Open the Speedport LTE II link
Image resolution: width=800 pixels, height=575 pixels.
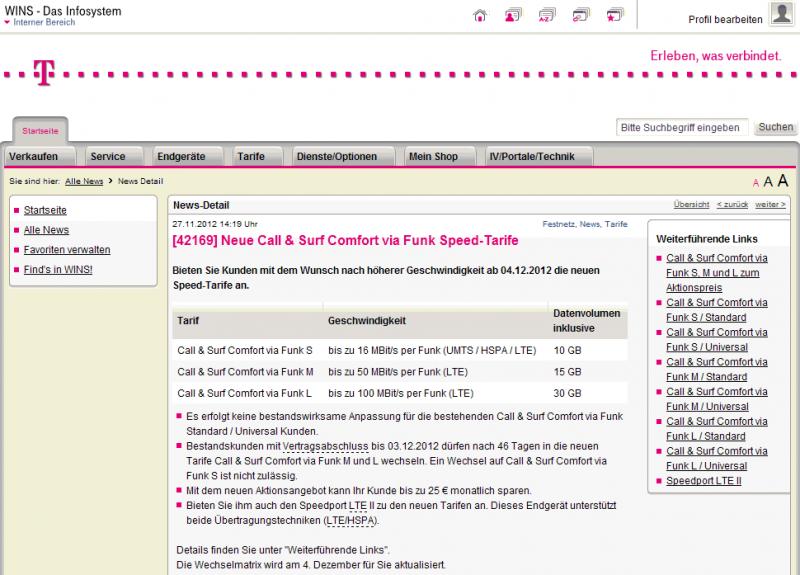704,481
